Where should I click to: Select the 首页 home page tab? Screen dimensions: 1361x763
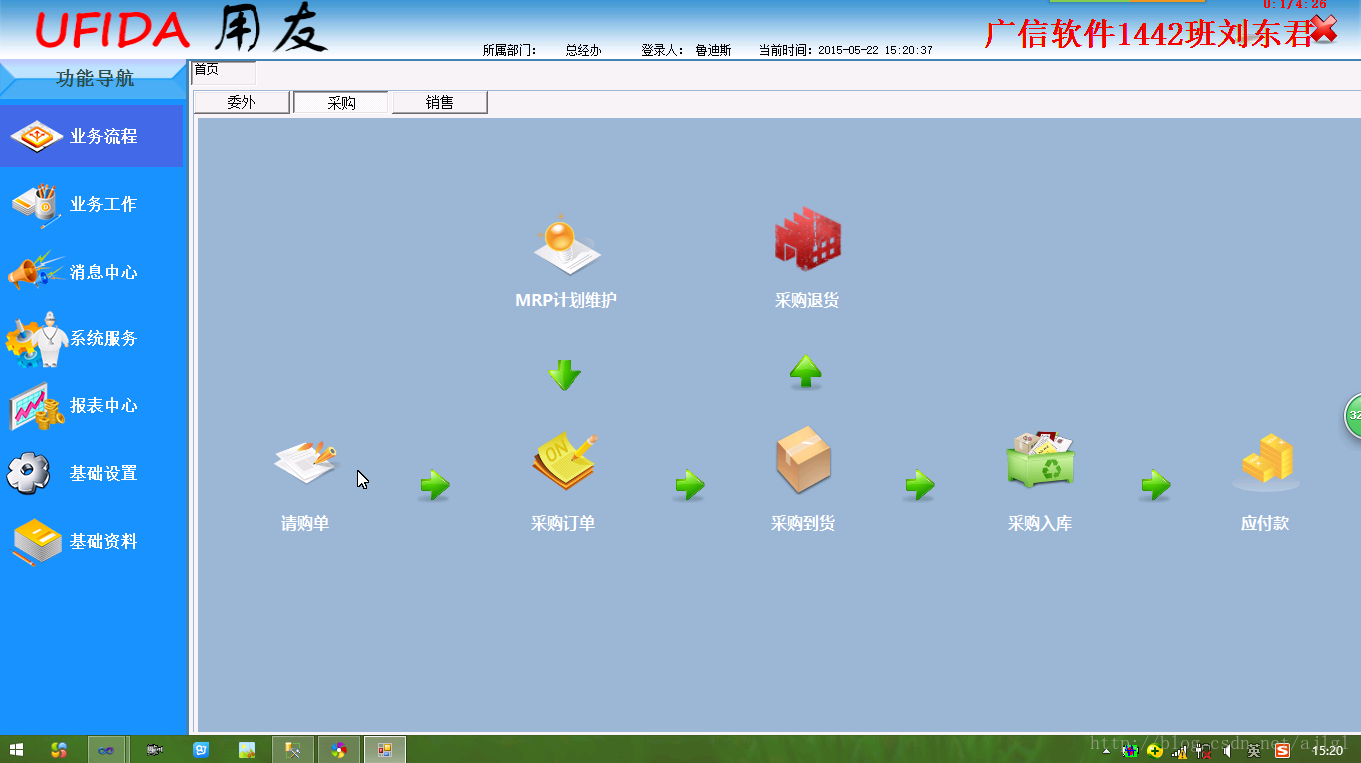[223, 71]
